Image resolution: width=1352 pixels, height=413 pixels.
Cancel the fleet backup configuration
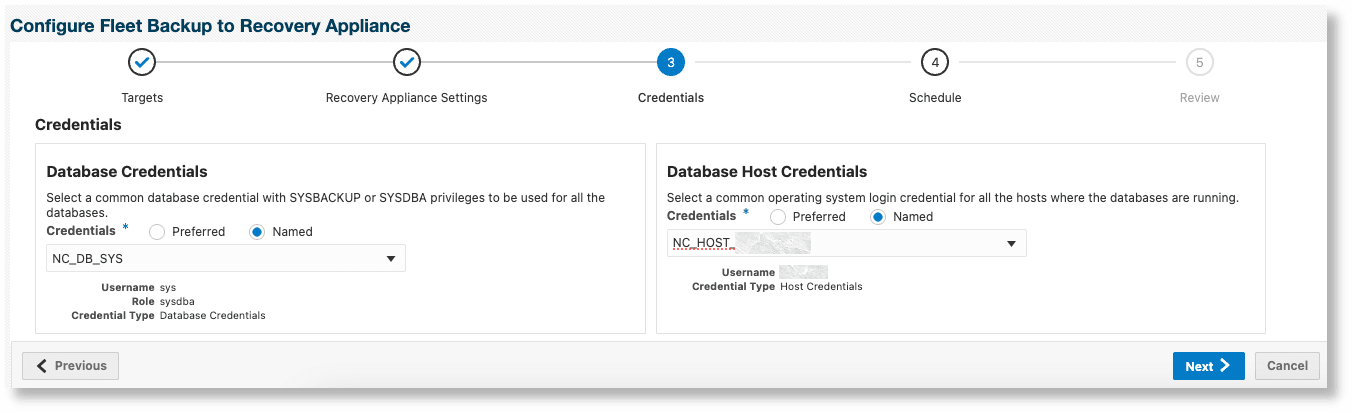click(x=1287, y=366)
